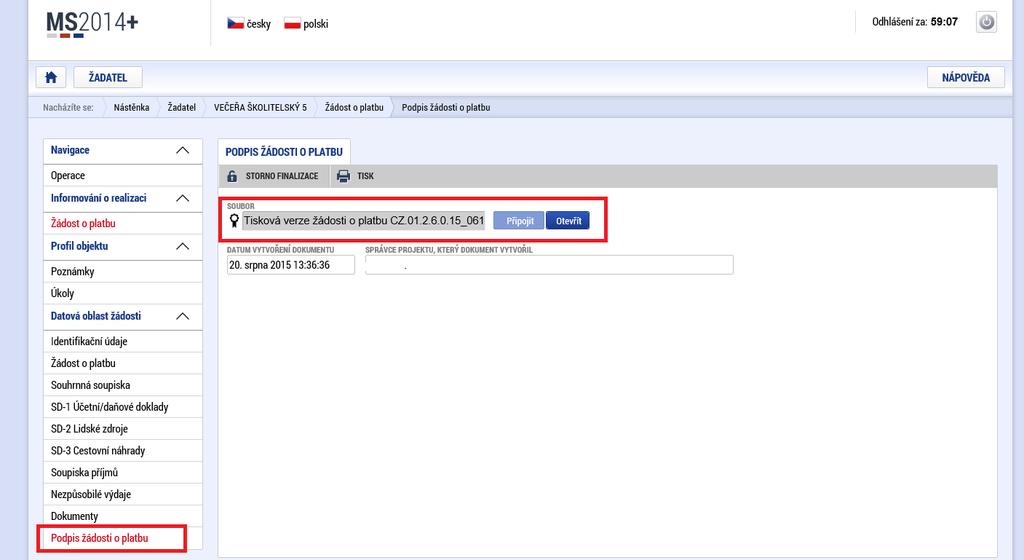Open Nezpůsobilé výdaje in sidebar
This screenshot has width=1024, height=560.
tap(123, 494)
